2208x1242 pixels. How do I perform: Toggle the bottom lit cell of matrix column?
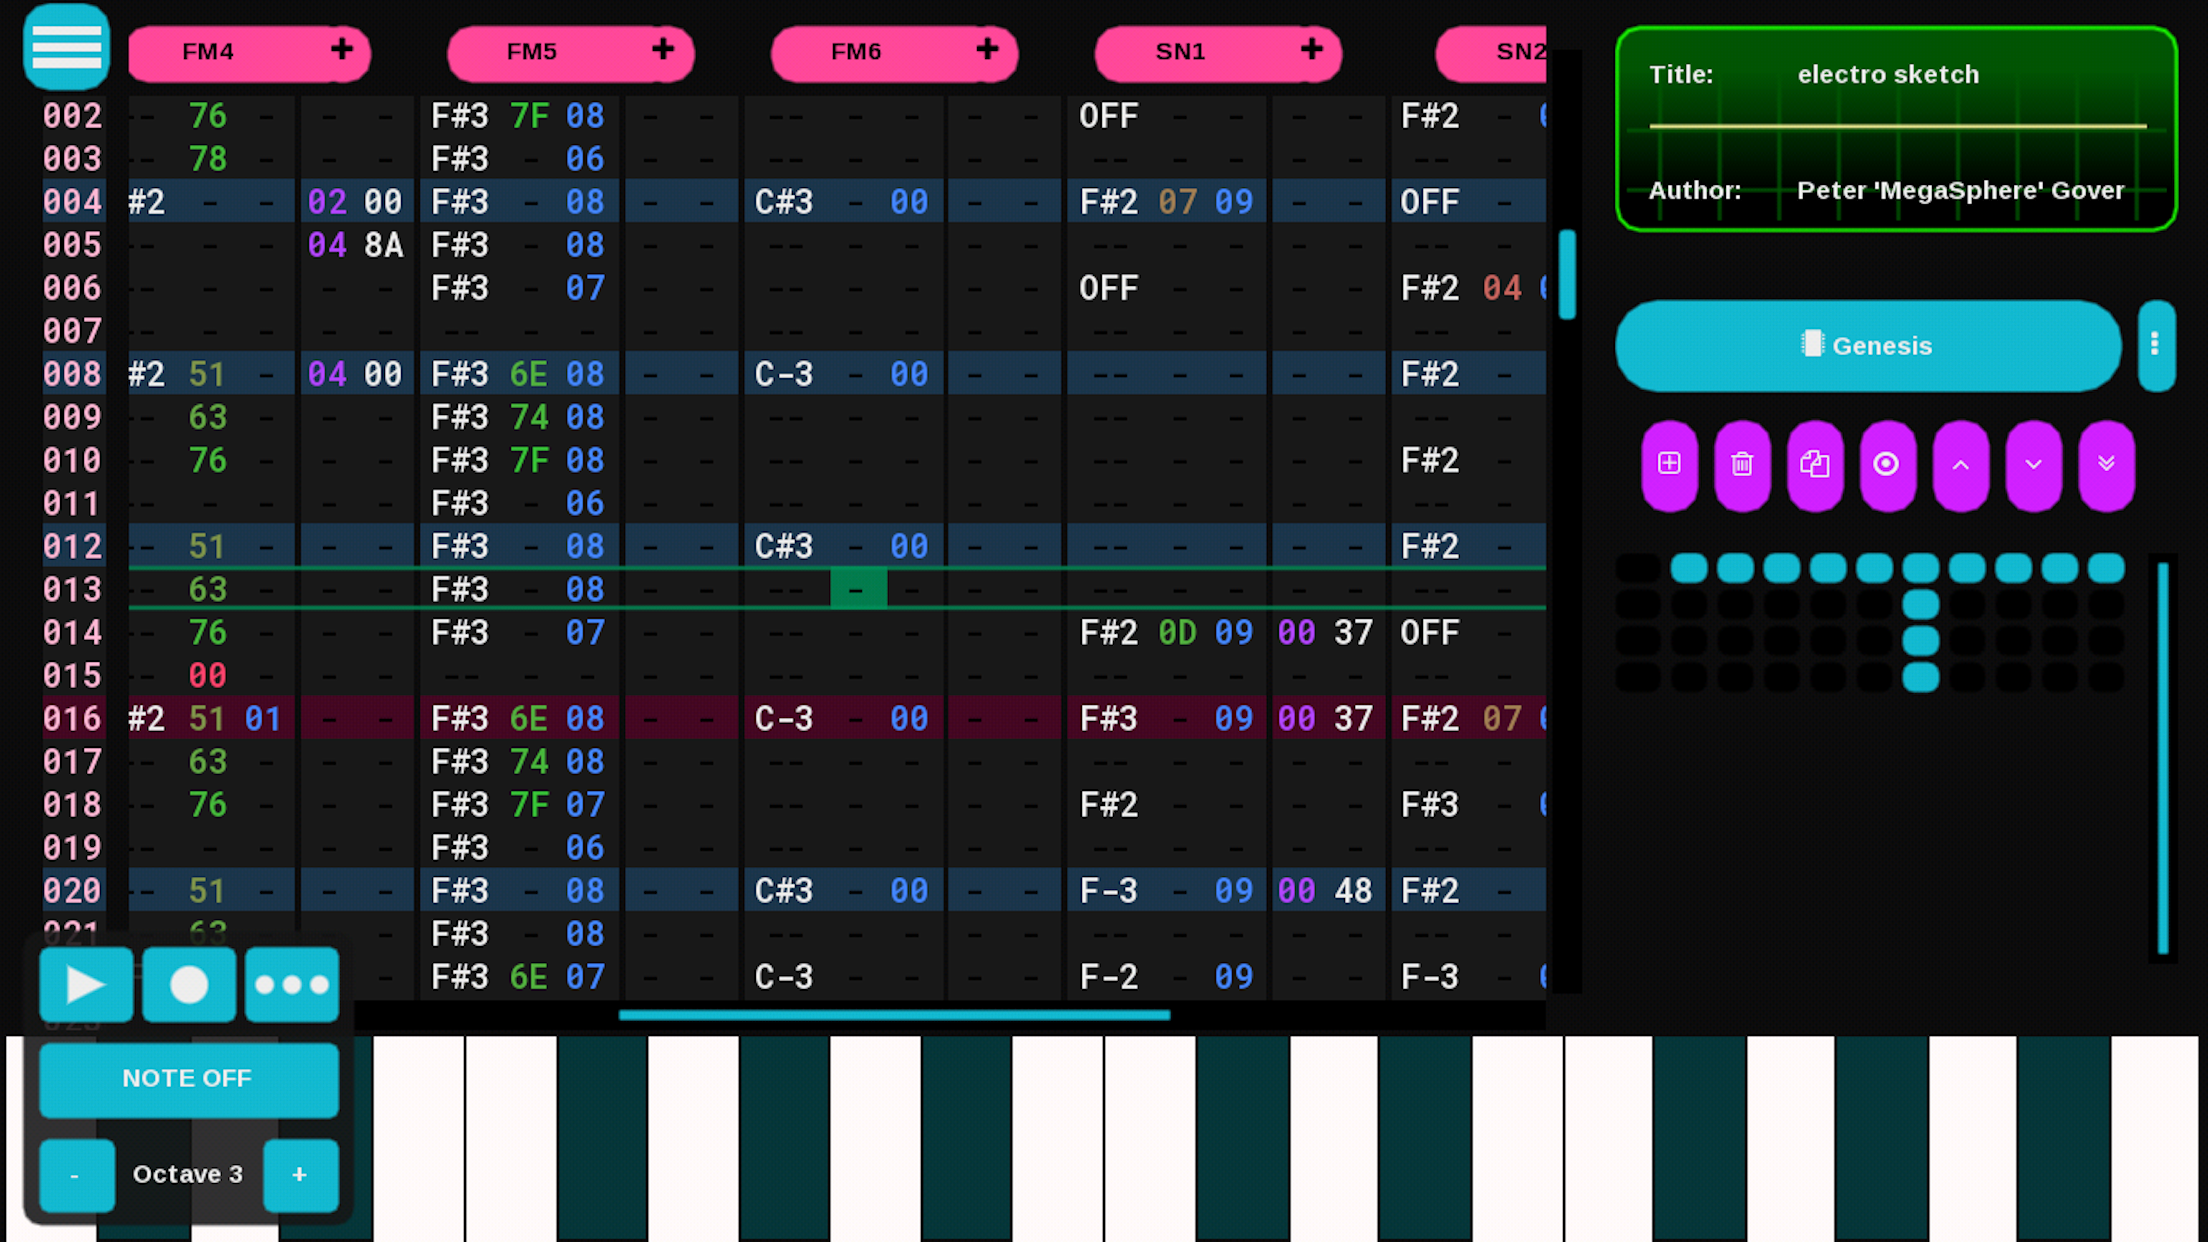1920,677
